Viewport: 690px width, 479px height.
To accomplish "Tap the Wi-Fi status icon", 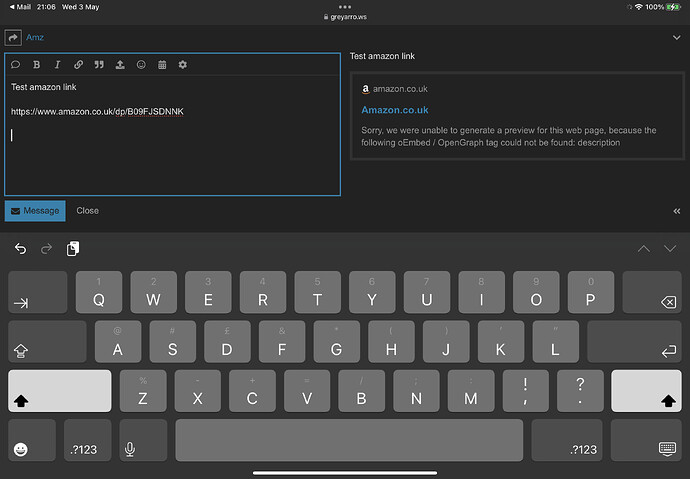I will point(639,7).
